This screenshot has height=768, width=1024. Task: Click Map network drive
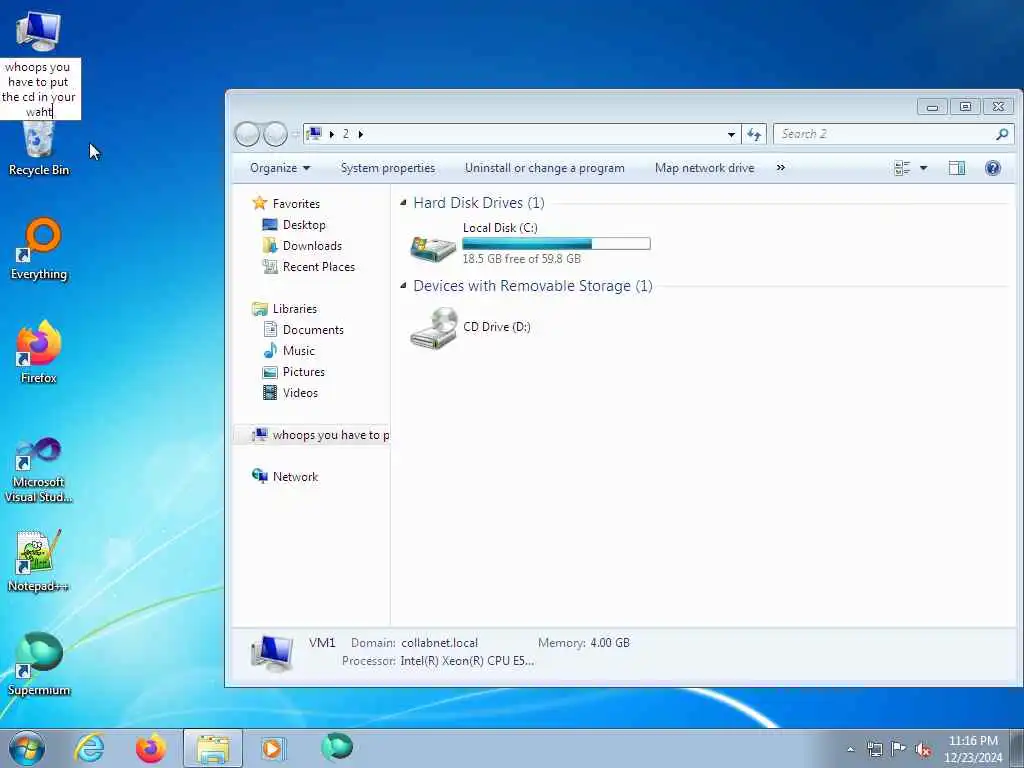[x=705, y=168]
